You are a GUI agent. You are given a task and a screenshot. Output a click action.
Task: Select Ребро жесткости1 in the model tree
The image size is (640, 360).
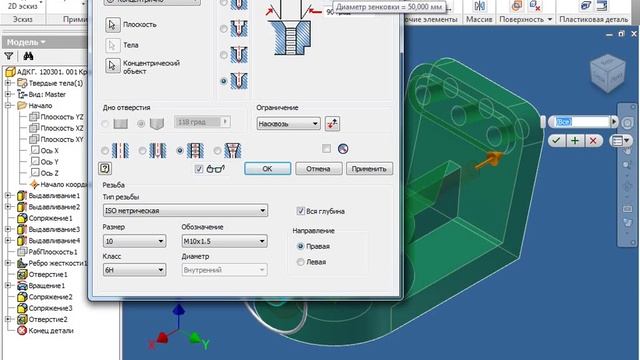pyautogui.click(x=58, y=263)
